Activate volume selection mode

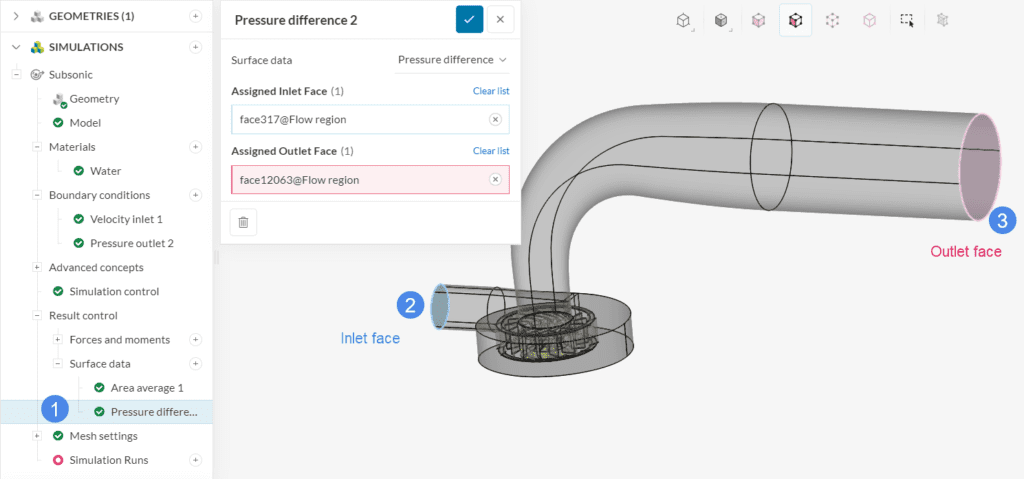pyautogui.click(x=758, y=20)
